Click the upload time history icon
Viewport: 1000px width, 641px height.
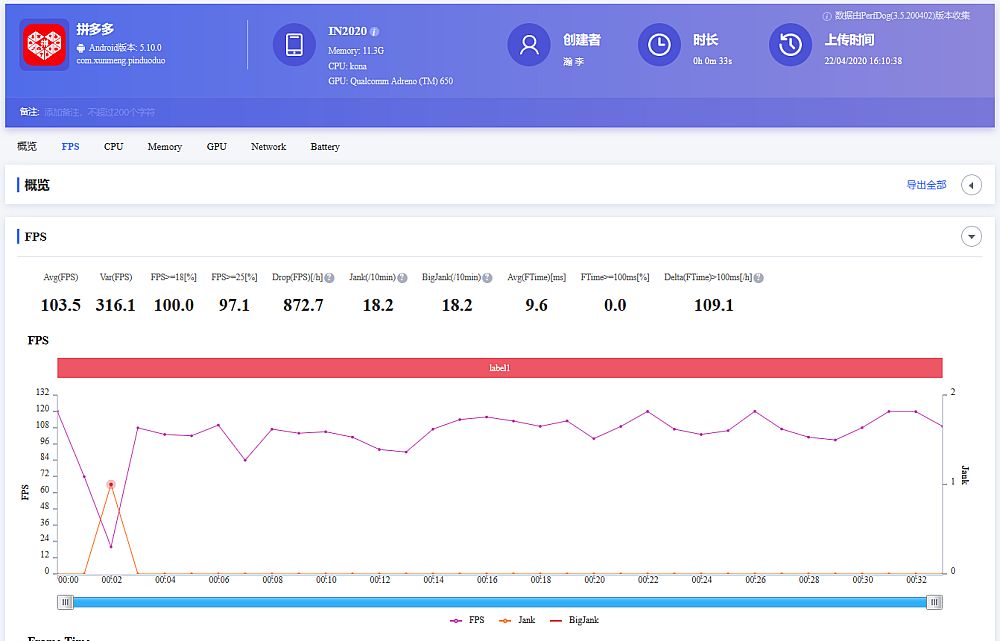tap(790, 45)
